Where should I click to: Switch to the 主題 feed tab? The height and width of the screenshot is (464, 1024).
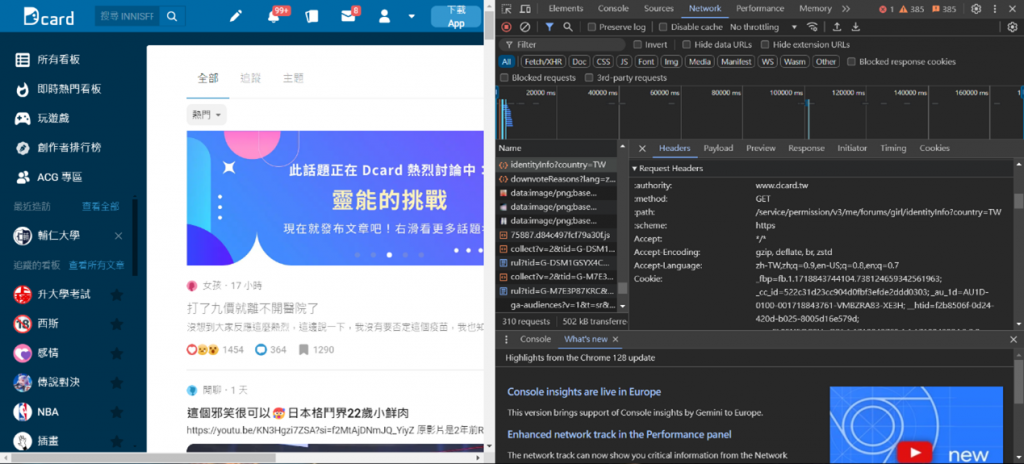(293, 78)
